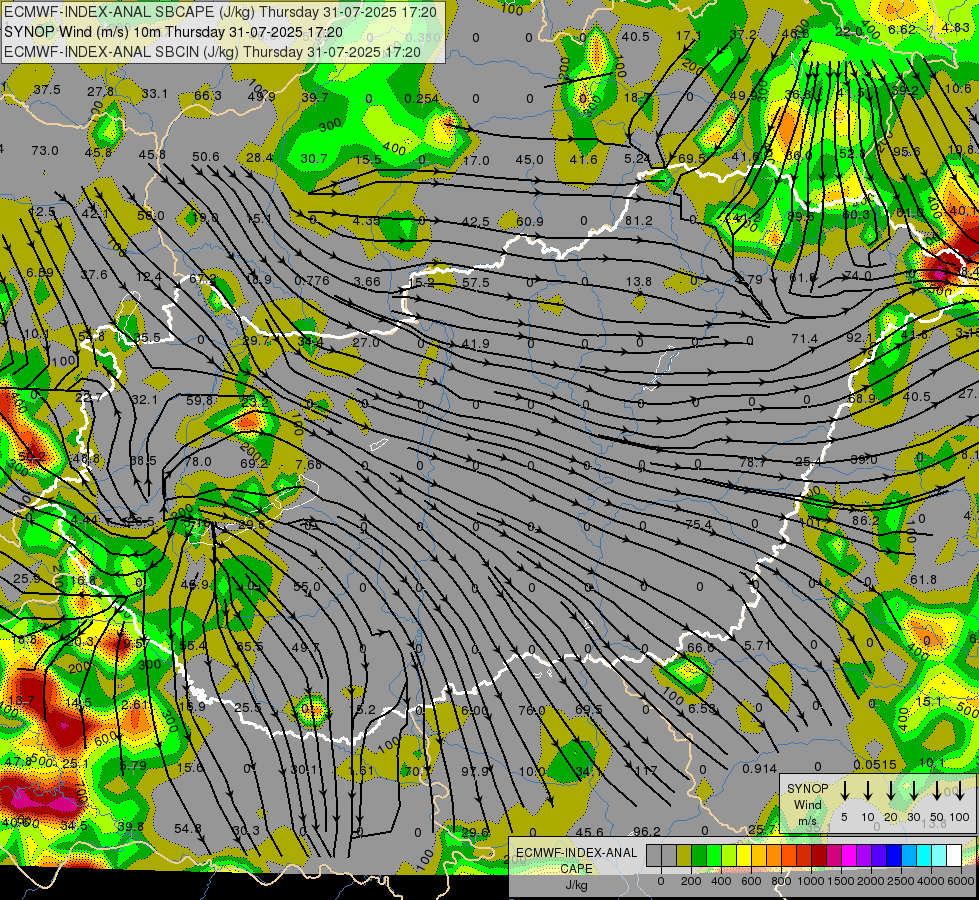Click the '1500' tick label in CAPE legend
979x900 pixels.
[x=841, y=881]
